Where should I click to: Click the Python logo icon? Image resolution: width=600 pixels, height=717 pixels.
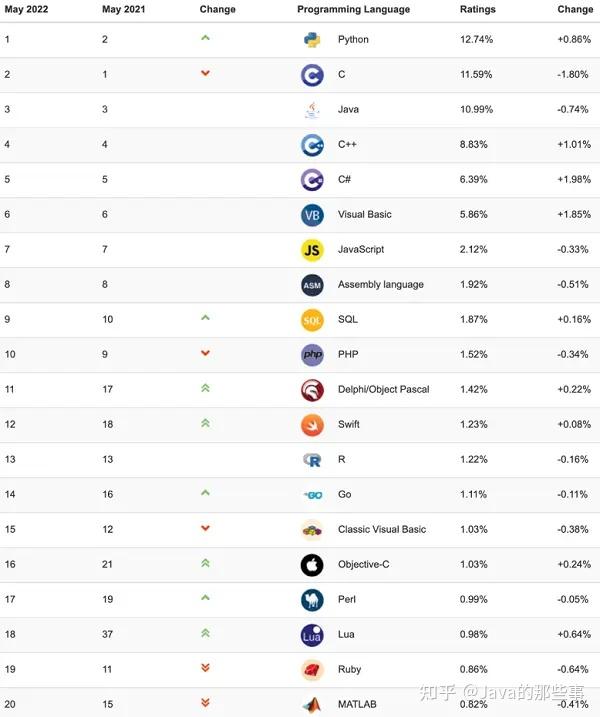click(312, 40)
